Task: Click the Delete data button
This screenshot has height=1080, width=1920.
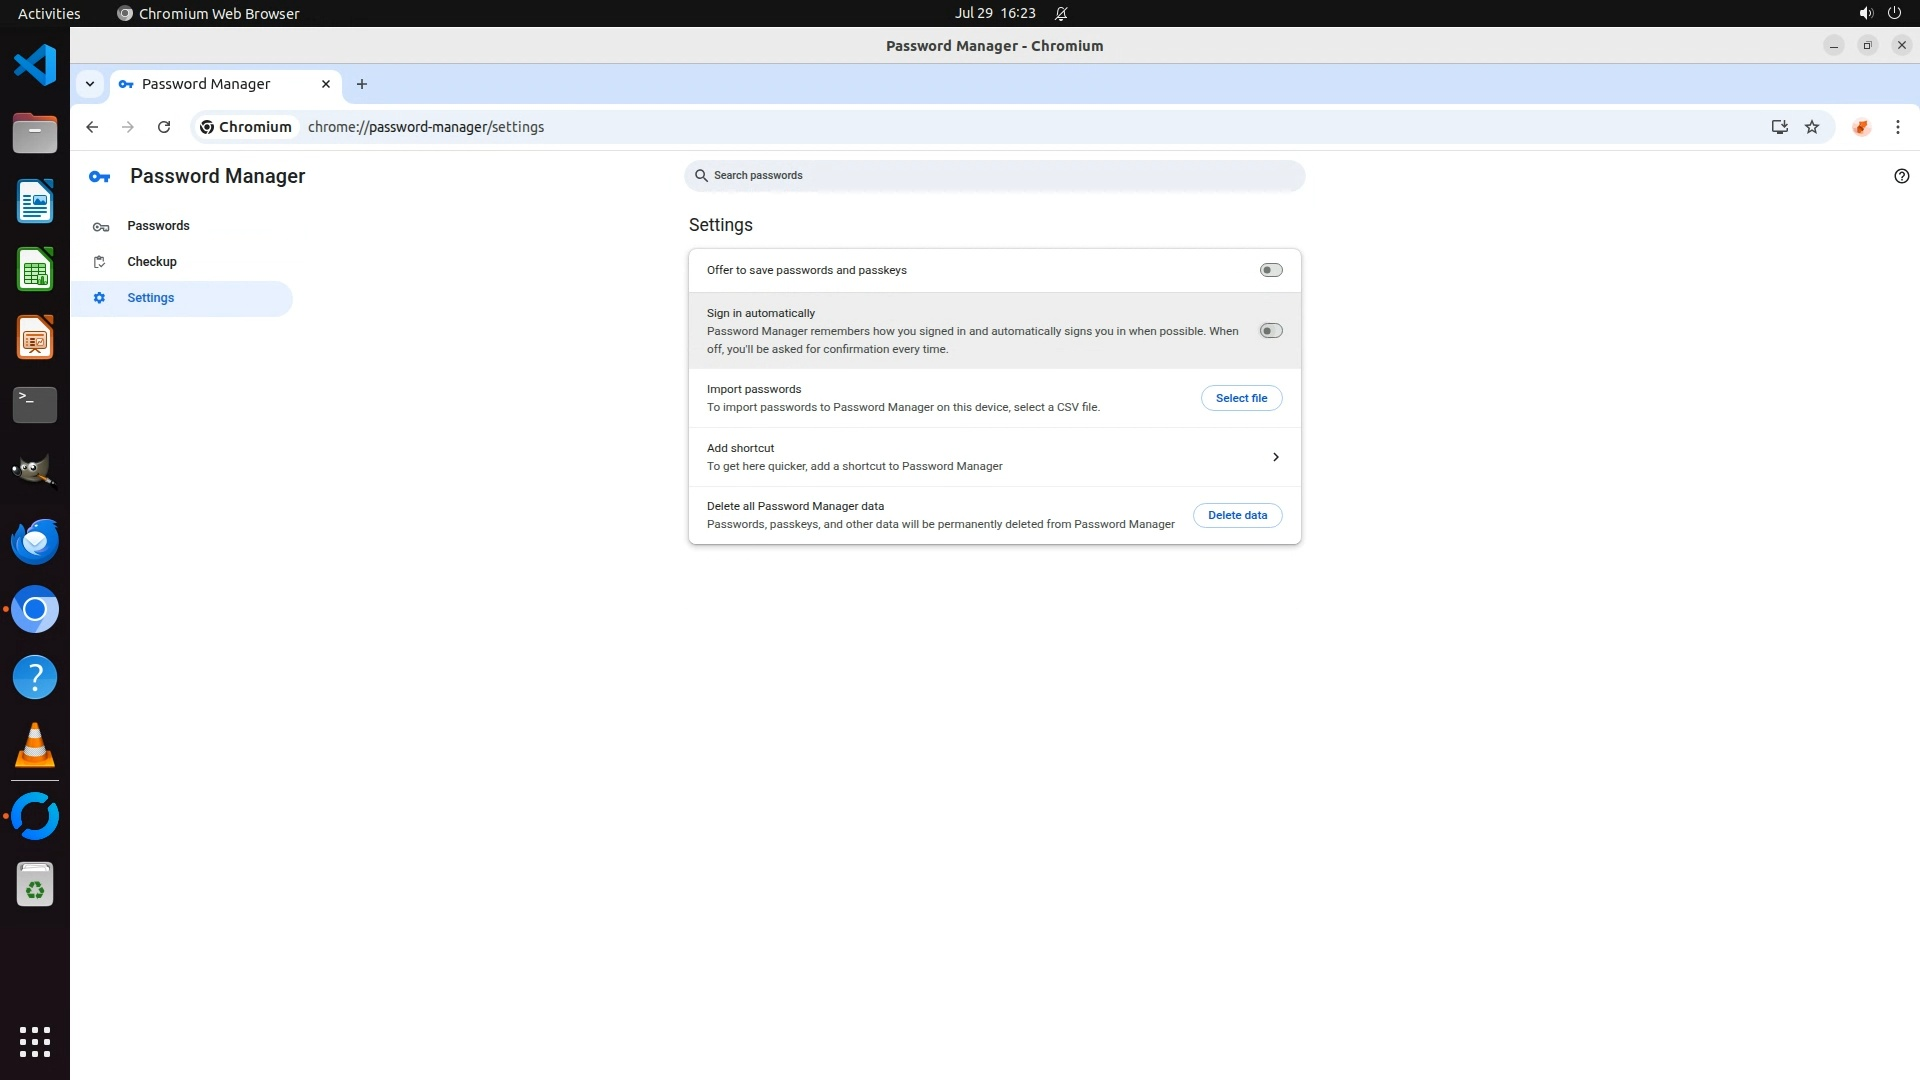Action: coord(1237,515)
